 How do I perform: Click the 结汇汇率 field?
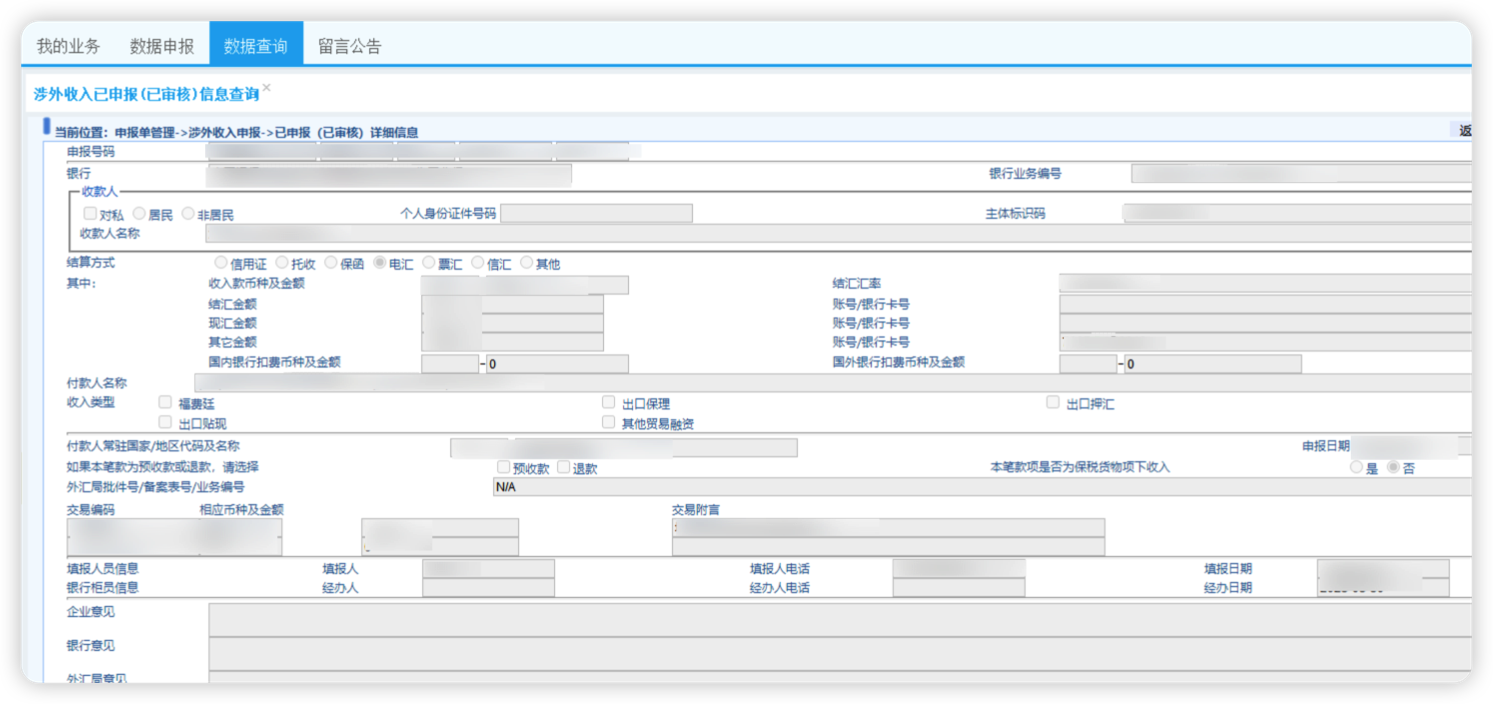click(x=1265, y=284)
